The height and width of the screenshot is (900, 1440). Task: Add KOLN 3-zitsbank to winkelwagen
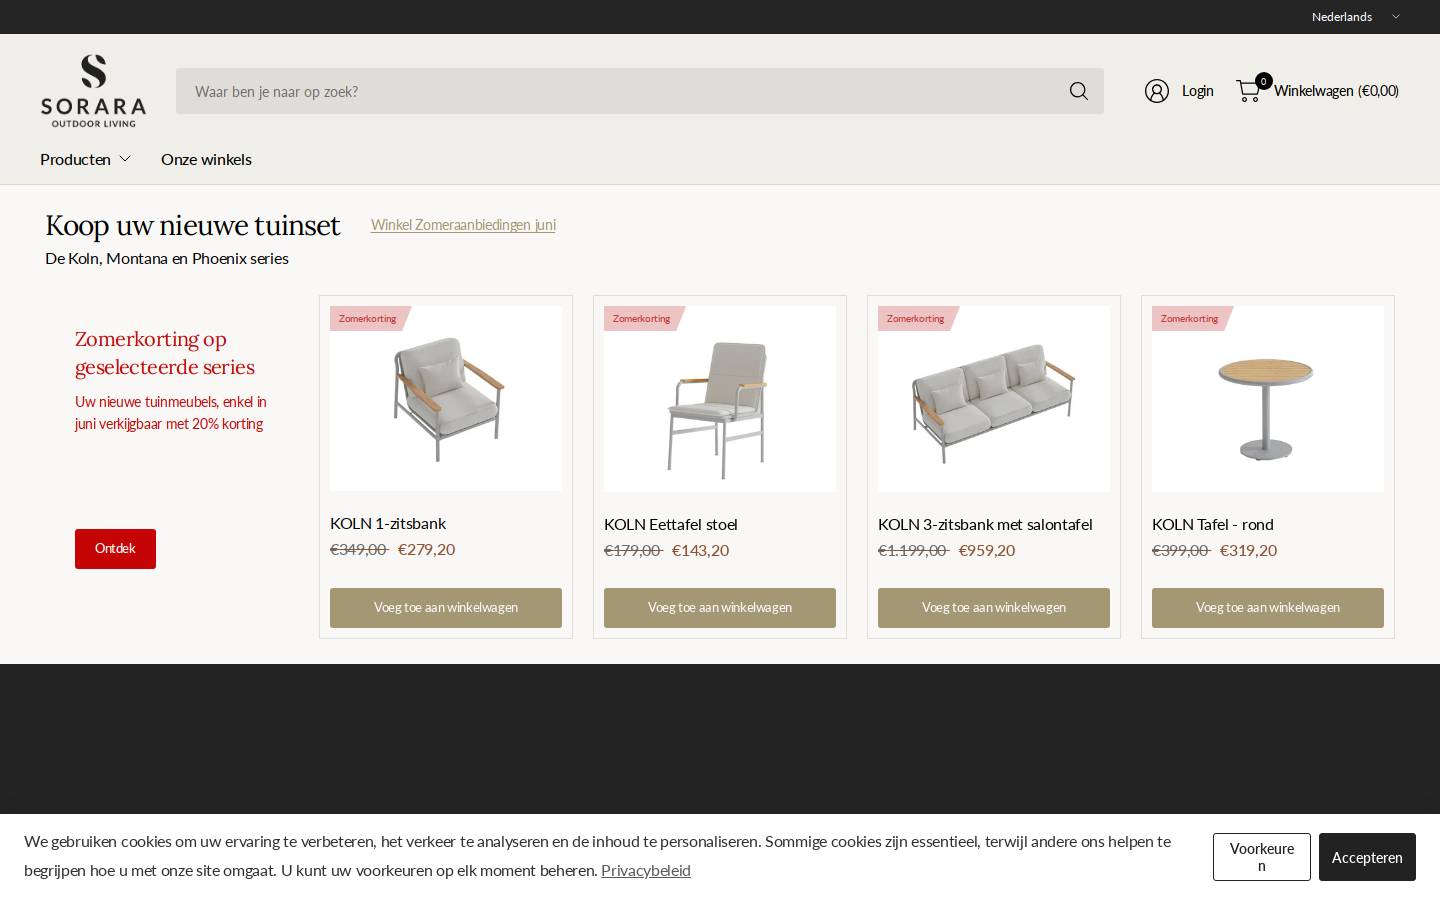[994, 608]
